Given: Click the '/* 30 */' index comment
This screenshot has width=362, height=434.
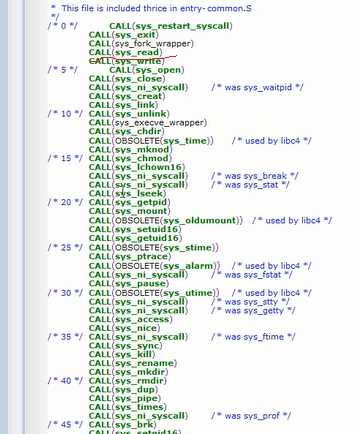Looking at the screenshot, I should [x=65, y=293].
